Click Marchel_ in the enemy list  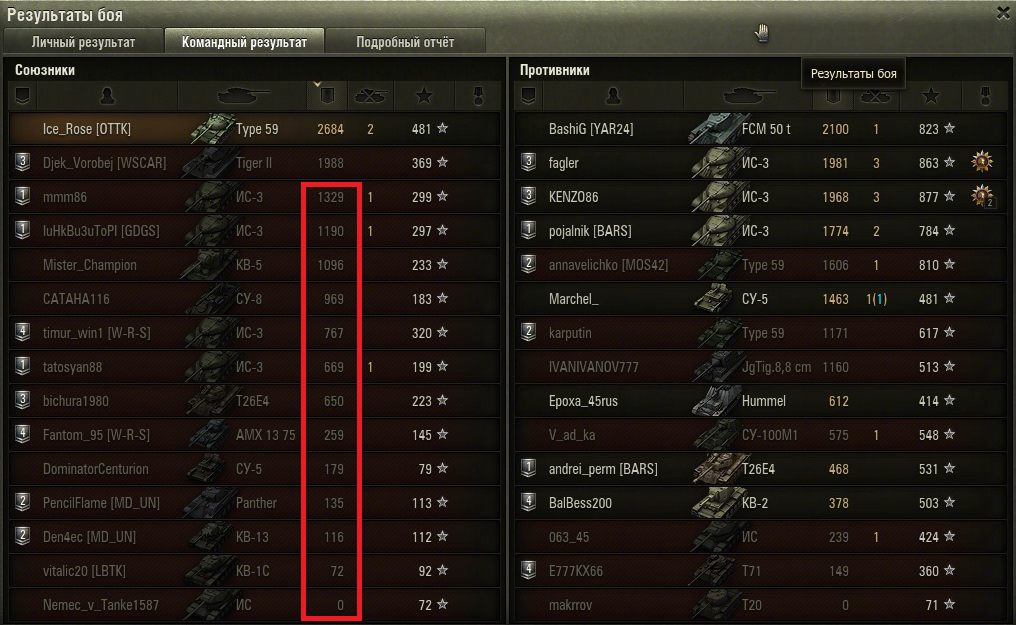click(573, 299)
